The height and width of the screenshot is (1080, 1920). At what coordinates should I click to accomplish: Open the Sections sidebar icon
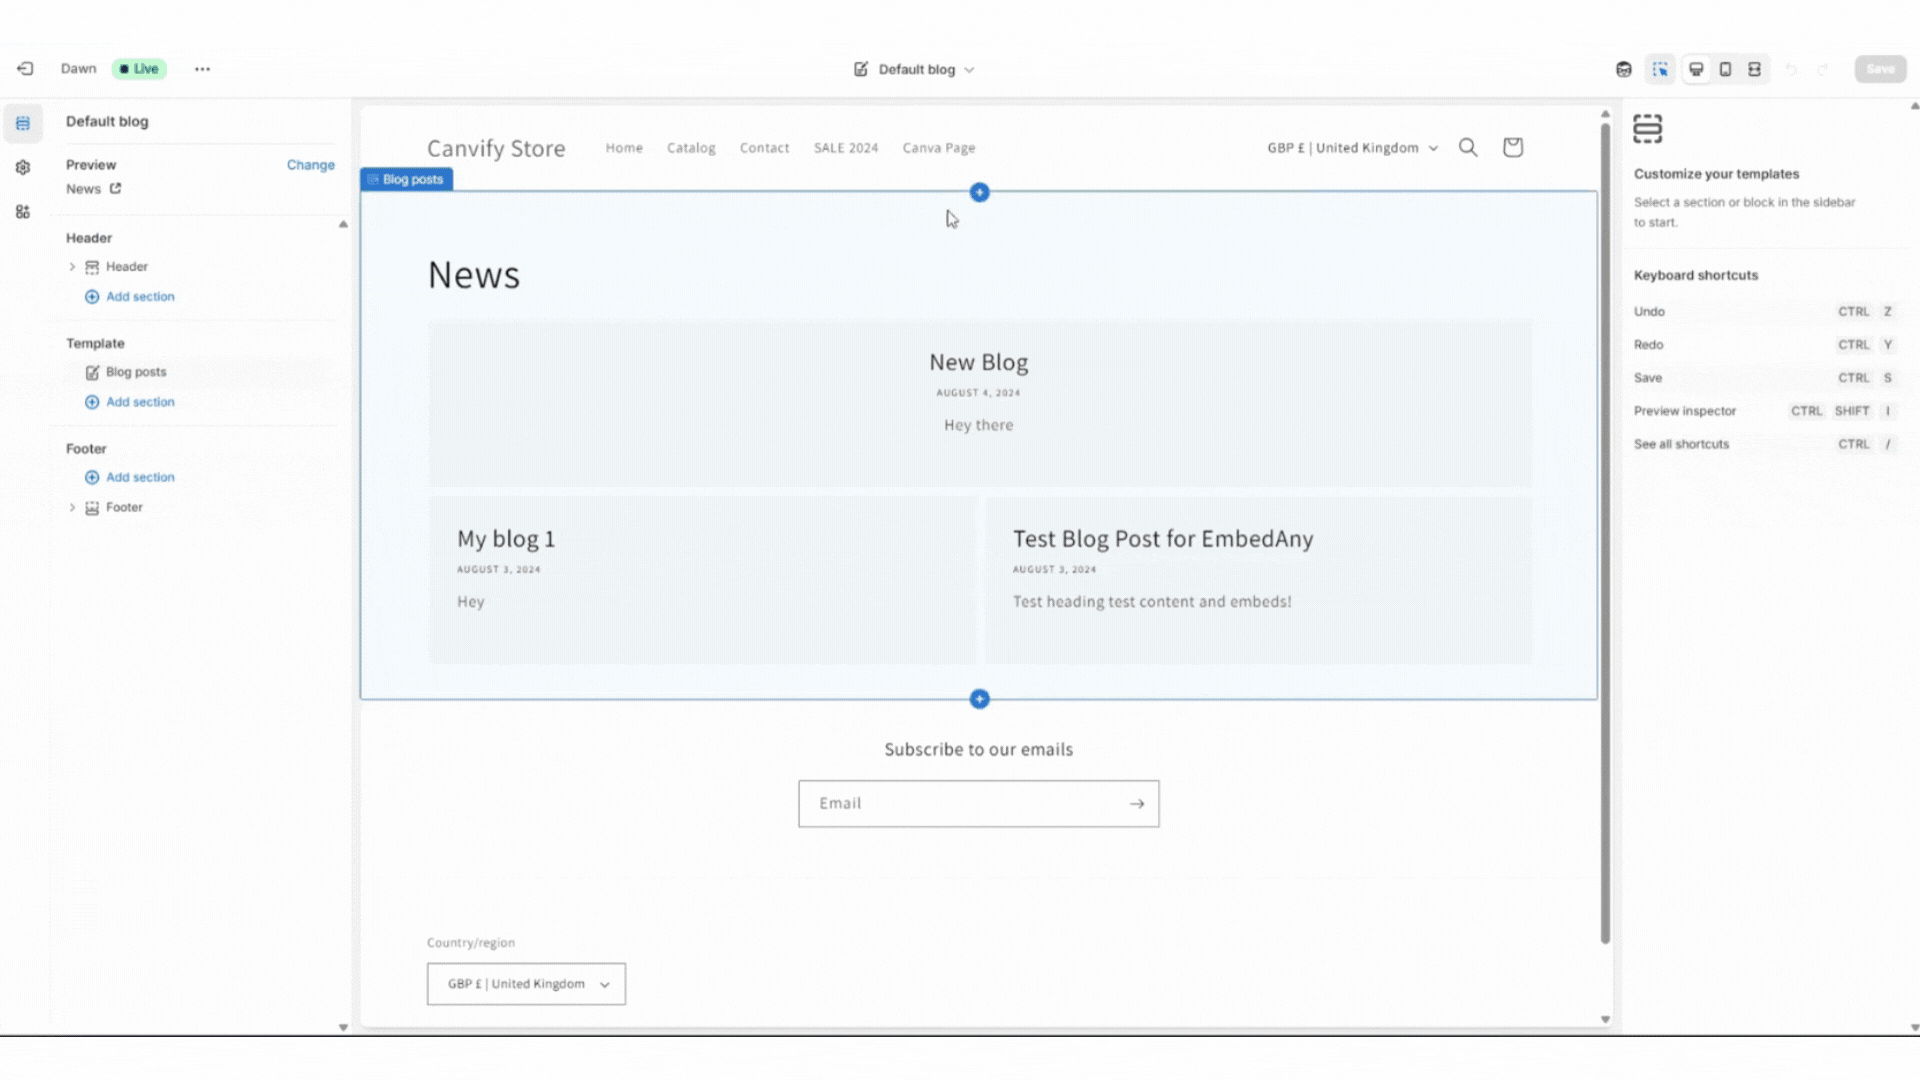tap(23, 124)
